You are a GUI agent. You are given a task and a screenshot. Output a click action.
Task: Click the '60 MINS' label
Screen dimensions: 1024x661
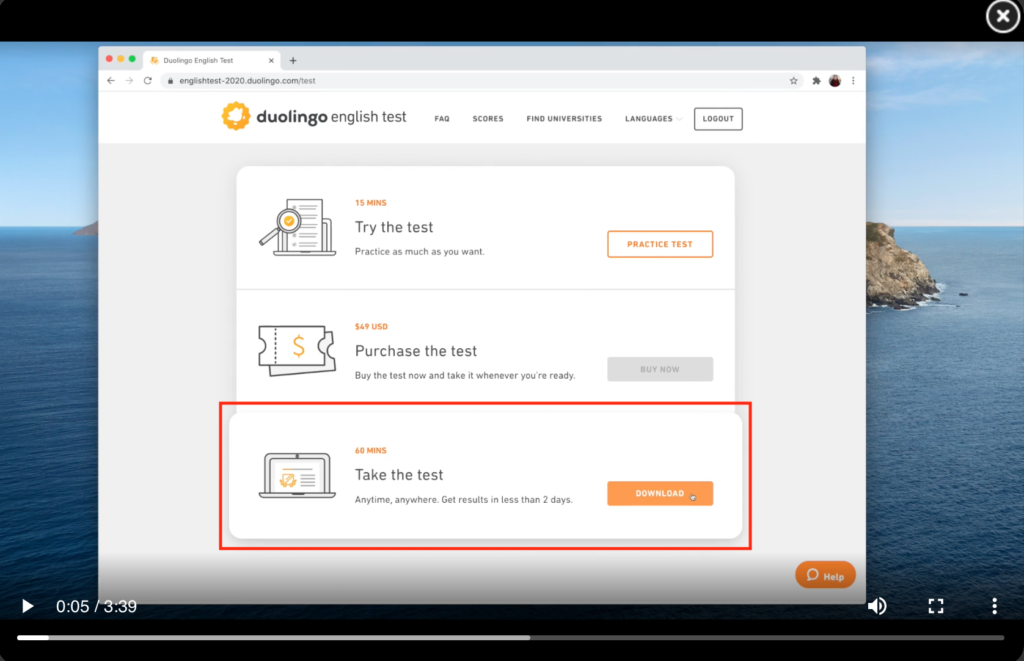(x=370, y=451)
